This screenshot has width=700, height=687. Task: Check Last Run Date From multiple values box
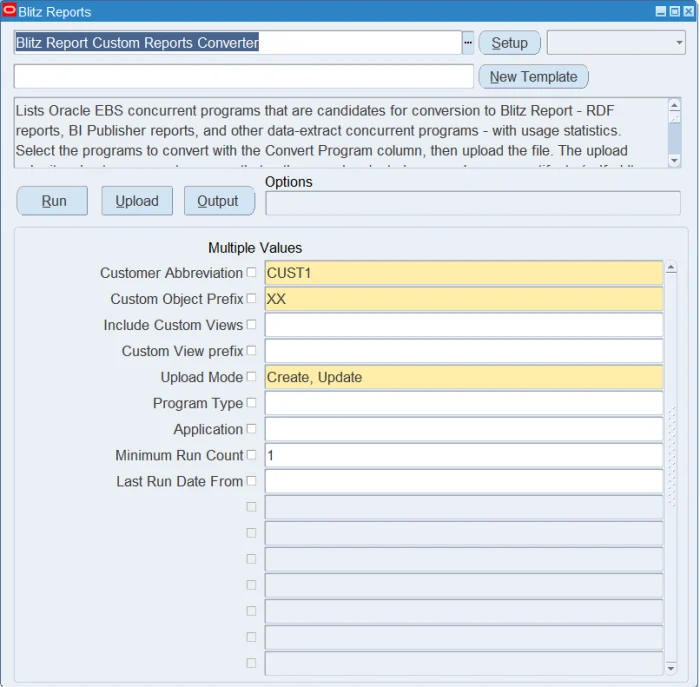[x=251, y=481]
